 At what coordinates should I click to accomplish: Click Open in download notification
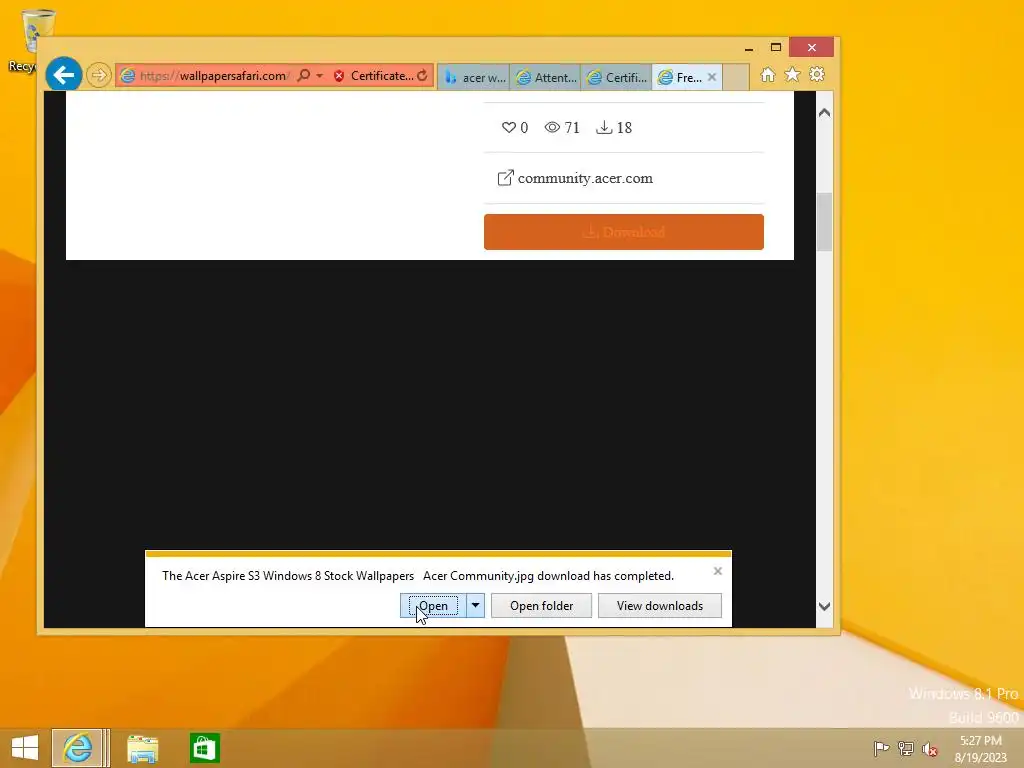pyautogui.click(x=433, y=606)
